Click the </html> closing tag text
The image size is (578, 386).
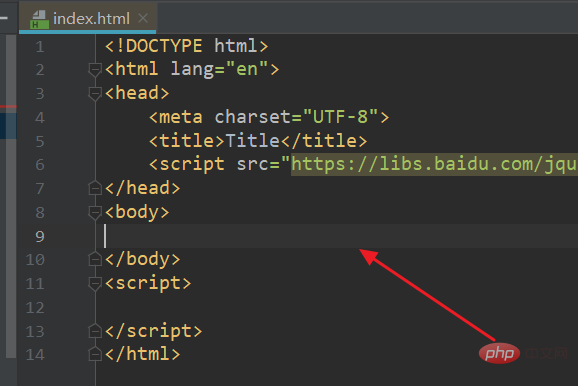[143, 354]
